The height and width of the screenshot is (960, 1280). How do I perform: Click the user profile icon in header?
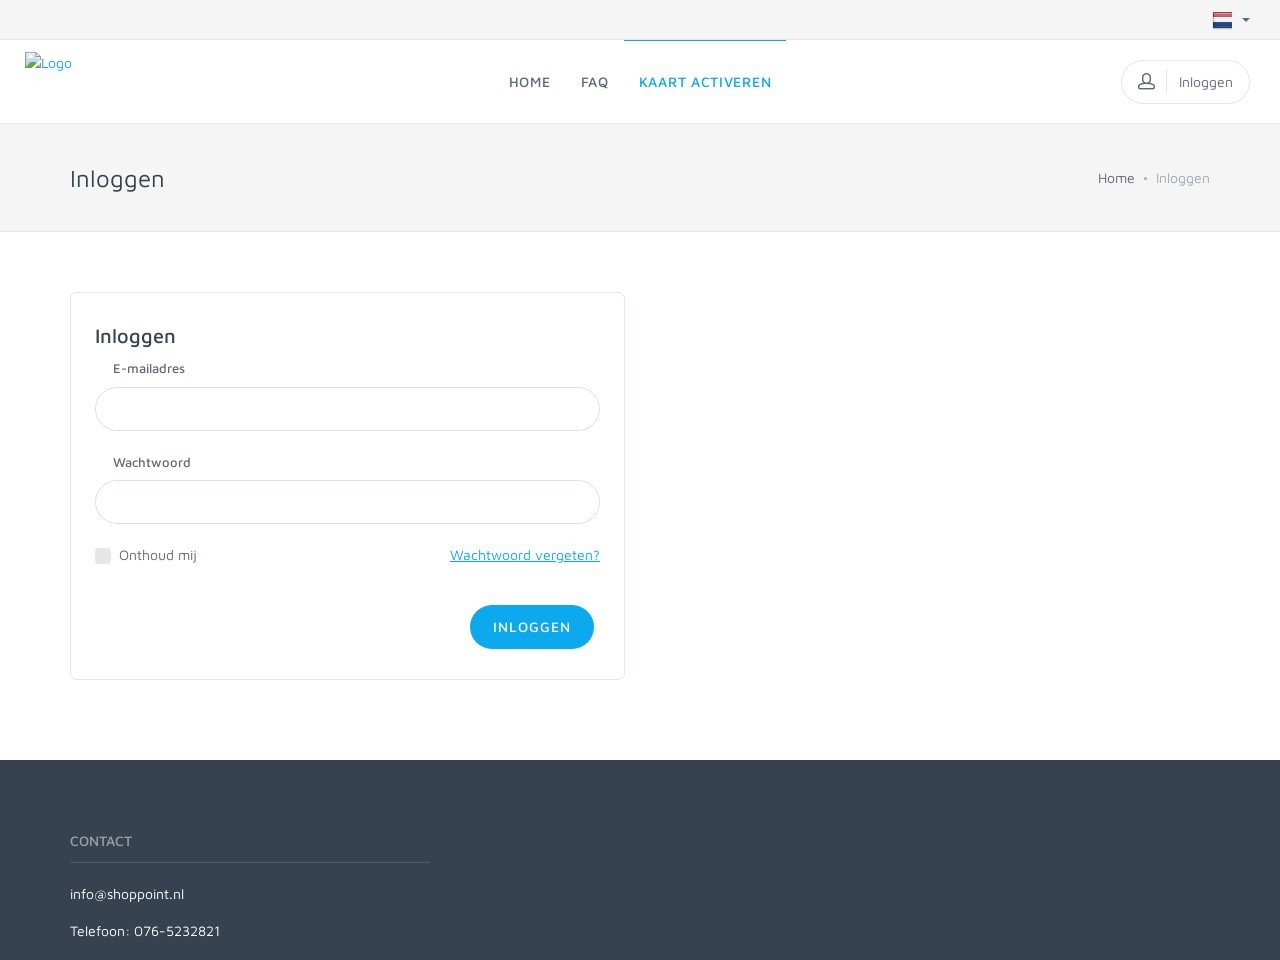point(1146,82)
